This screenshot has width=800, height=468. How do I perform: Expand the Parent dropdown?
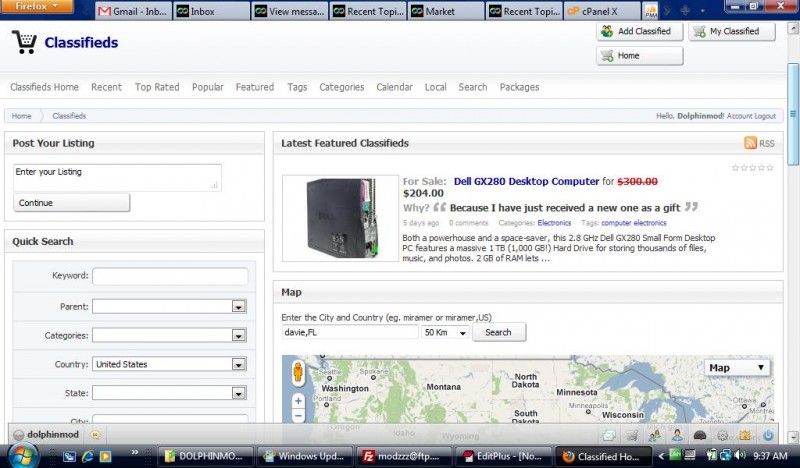coord(169,306)
